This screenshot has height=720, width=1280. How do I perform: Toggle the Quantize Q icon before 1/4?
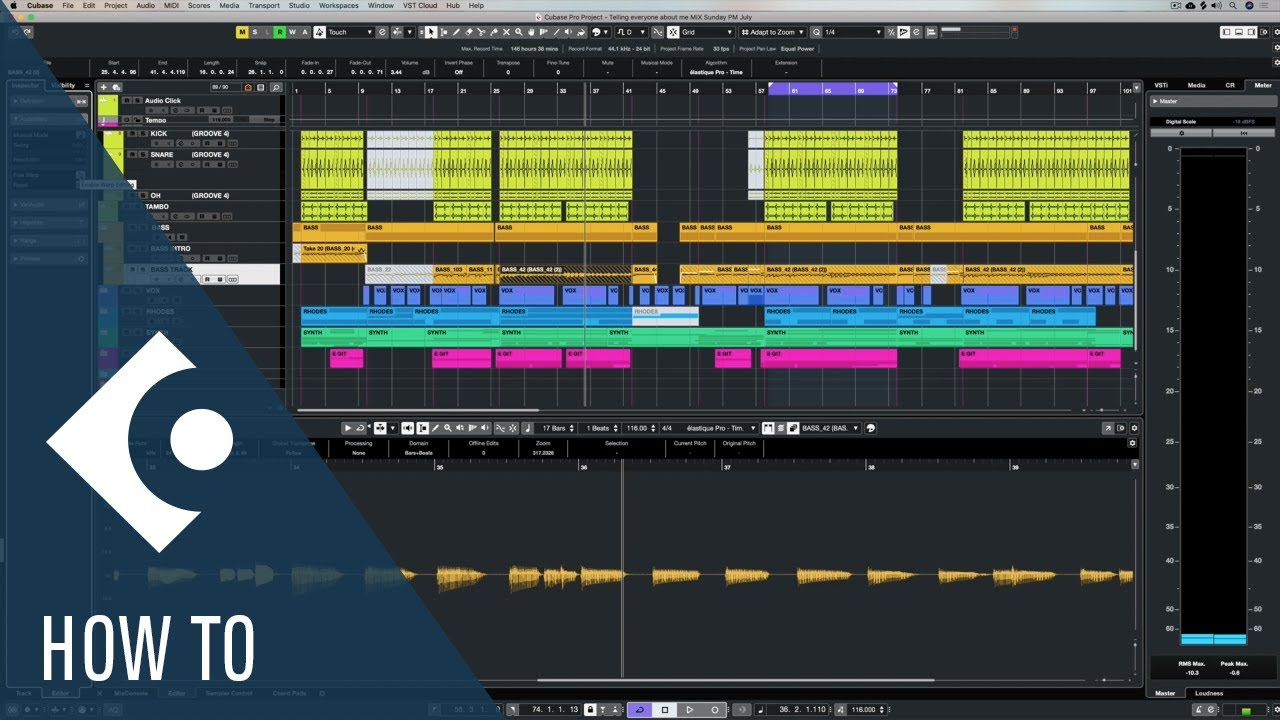coord(816,32)
